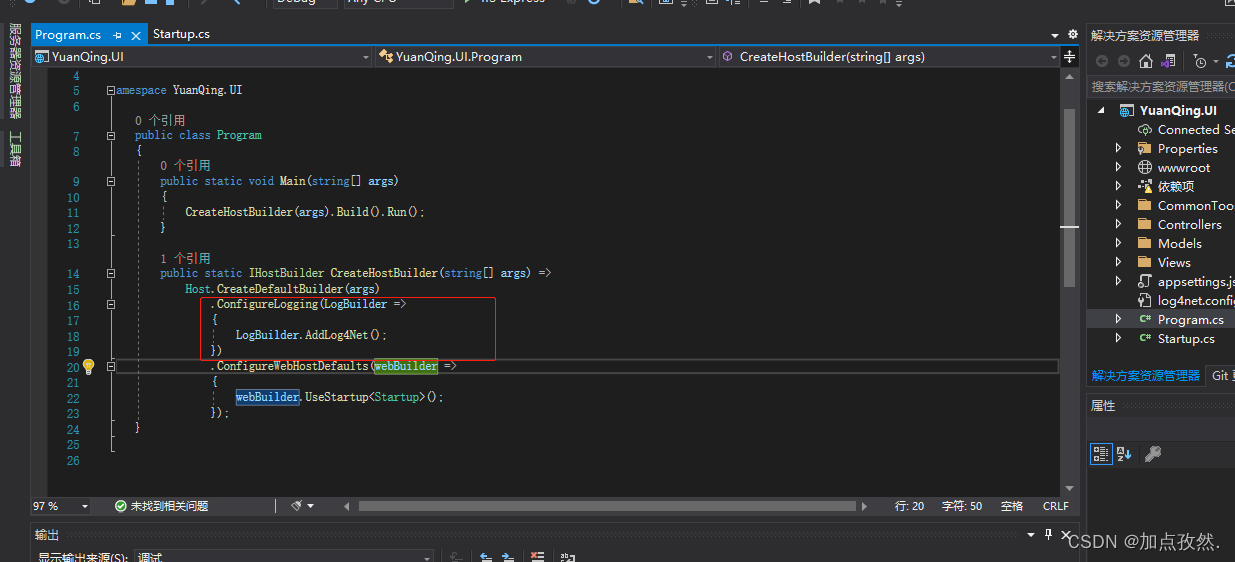Viewport: 1235px width, 562px height.
Task: Click the property pages wrench icon
Action: click(1152, 454)
